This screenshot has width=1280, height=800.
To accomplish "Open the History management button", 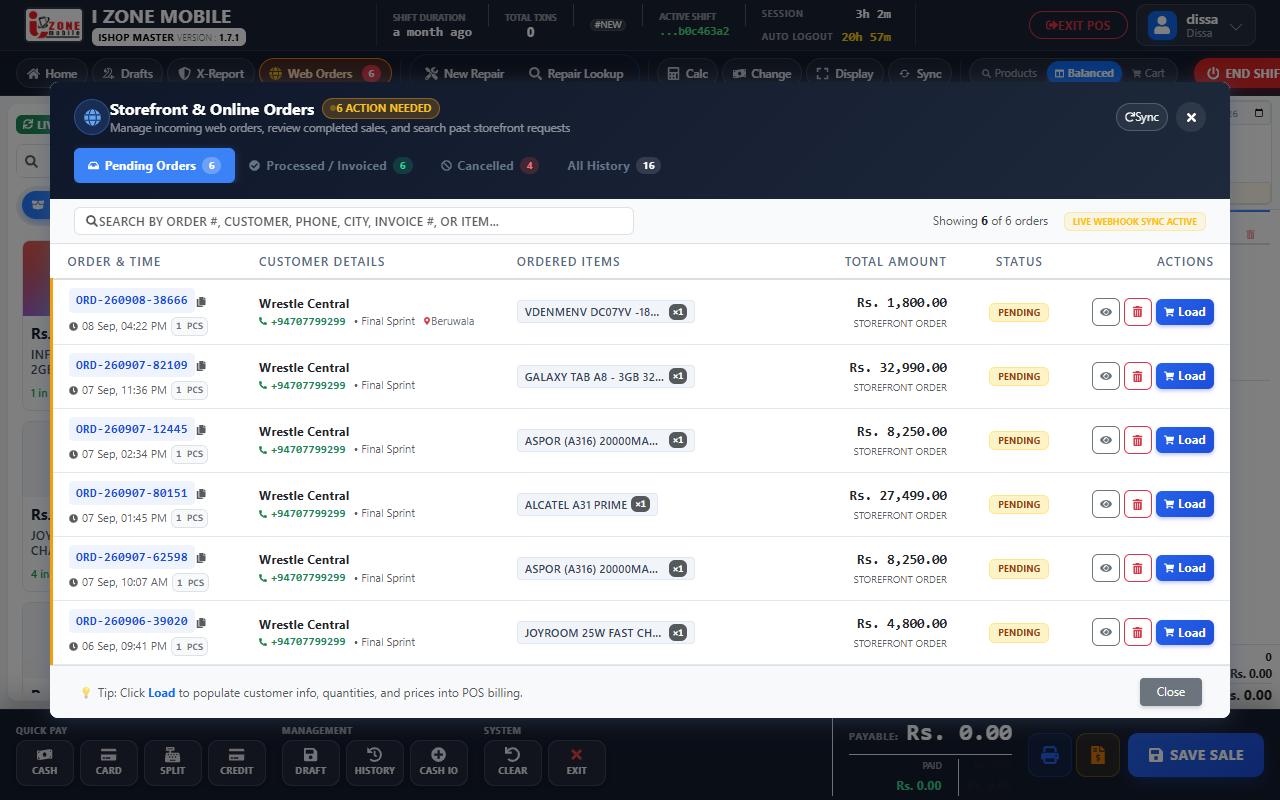I will (x=375, y=762).
